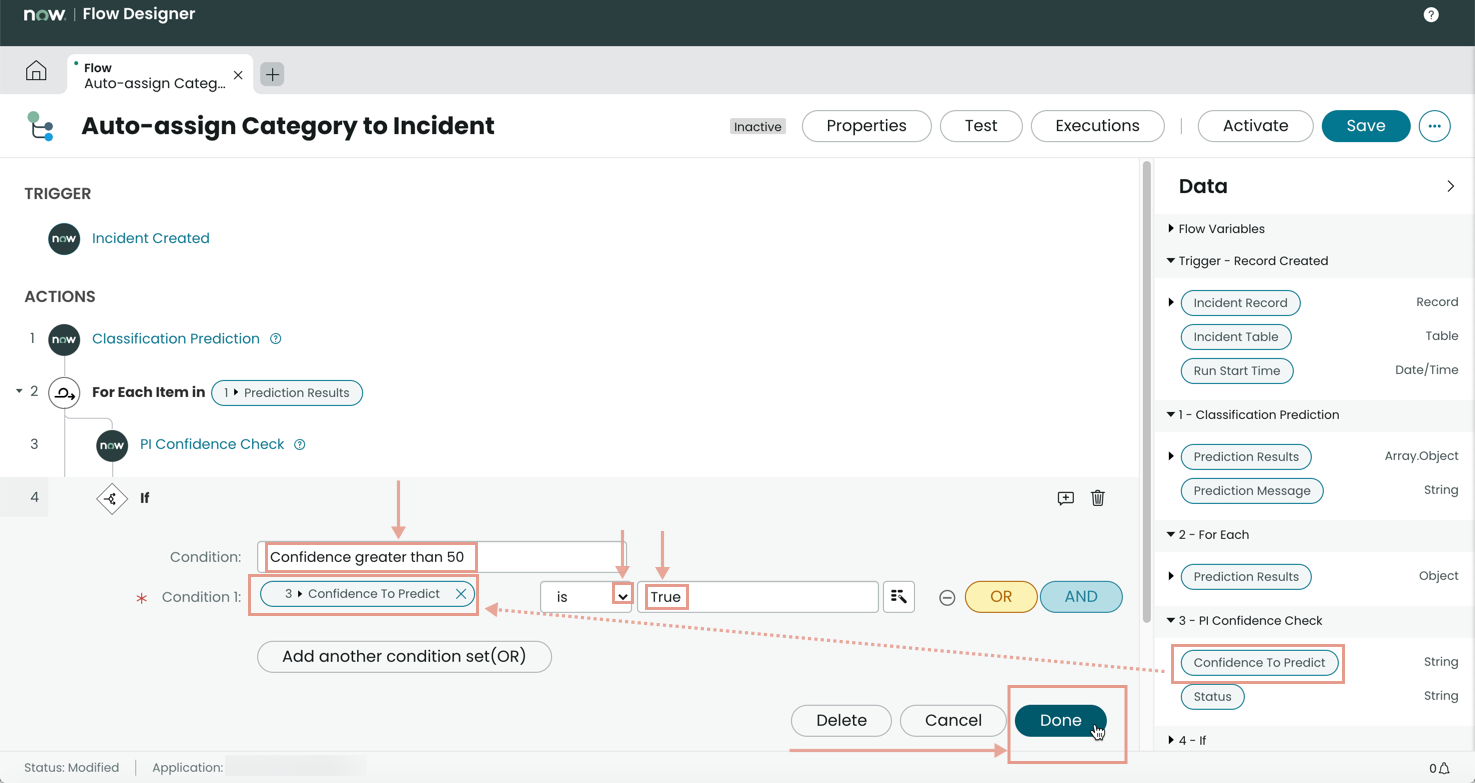This screenshot has height=783, width=1475.
Task: Expand Flow Variables section
Action: point(1171,229)
